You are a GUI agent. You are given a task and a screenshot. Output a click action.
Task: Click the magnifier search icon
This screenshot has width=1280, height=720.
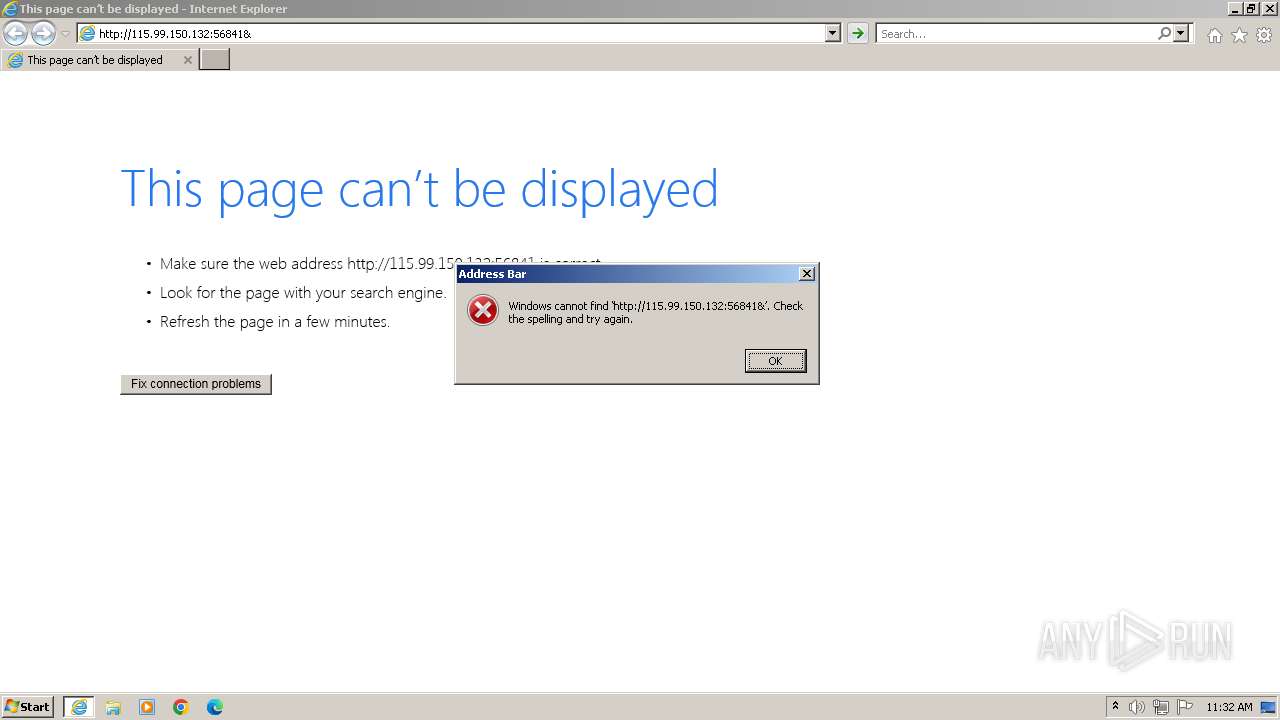[x=1164, y=34]
